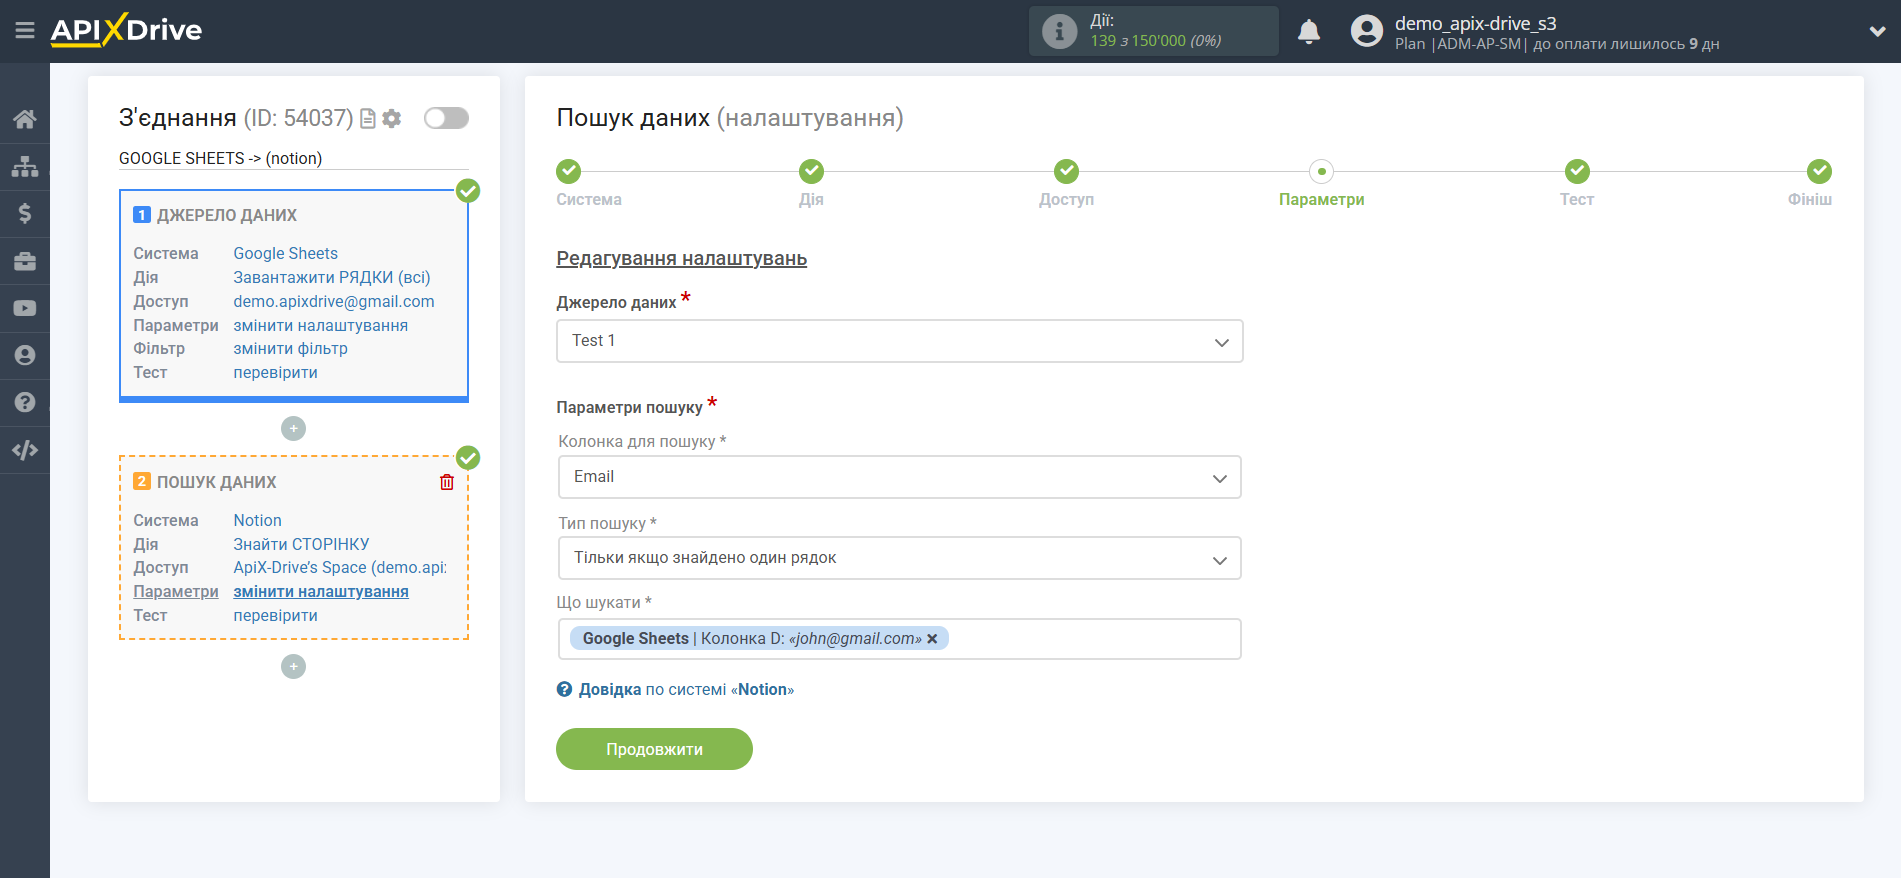Screen dimensions: 1901x878
Task: Click the Дії usage counter
Action: [x=1154, y=31]
